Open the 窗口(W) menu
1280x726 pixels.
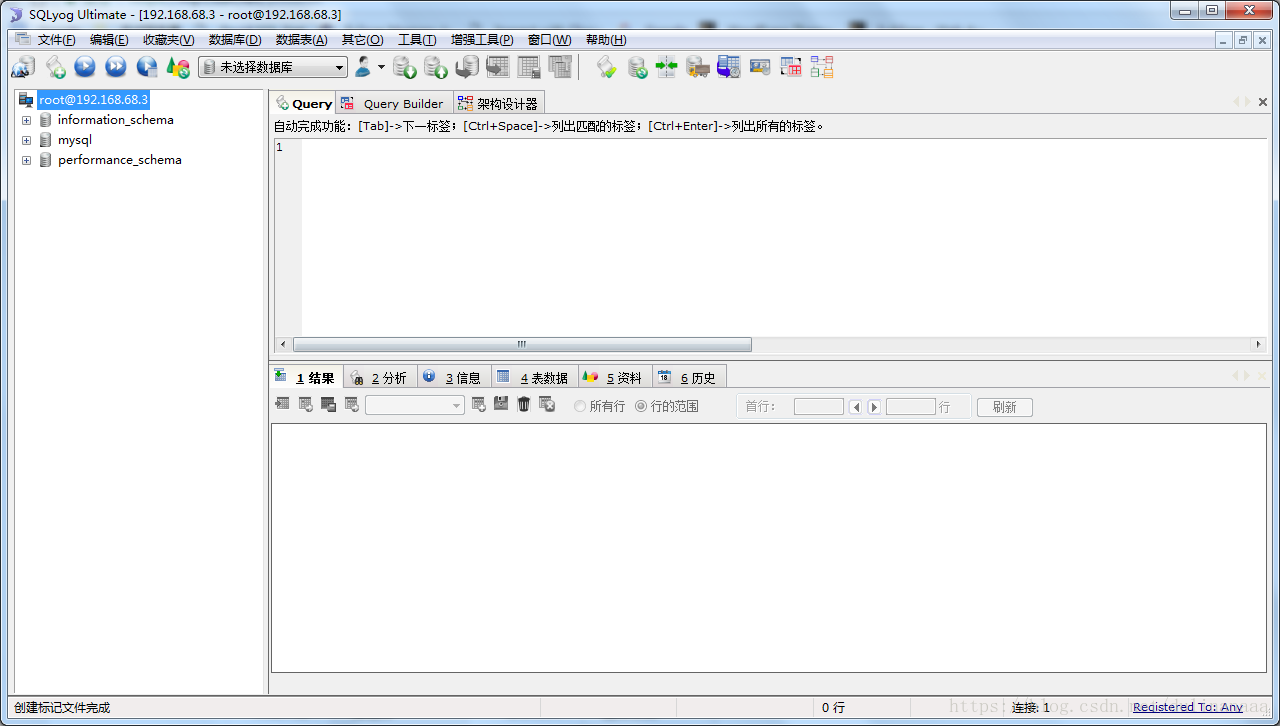pos(549,40)
